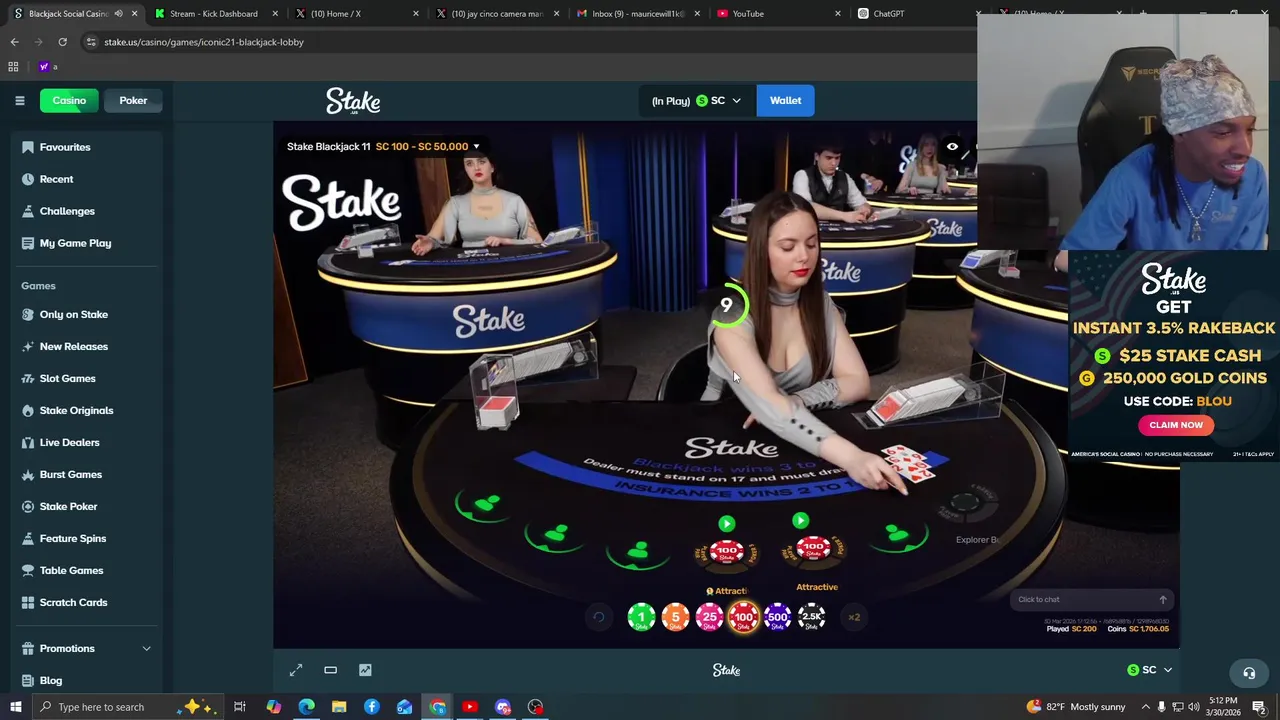Click the Stake logo in header
This screenshot has width=1280, height=720.
pos(353,101)
